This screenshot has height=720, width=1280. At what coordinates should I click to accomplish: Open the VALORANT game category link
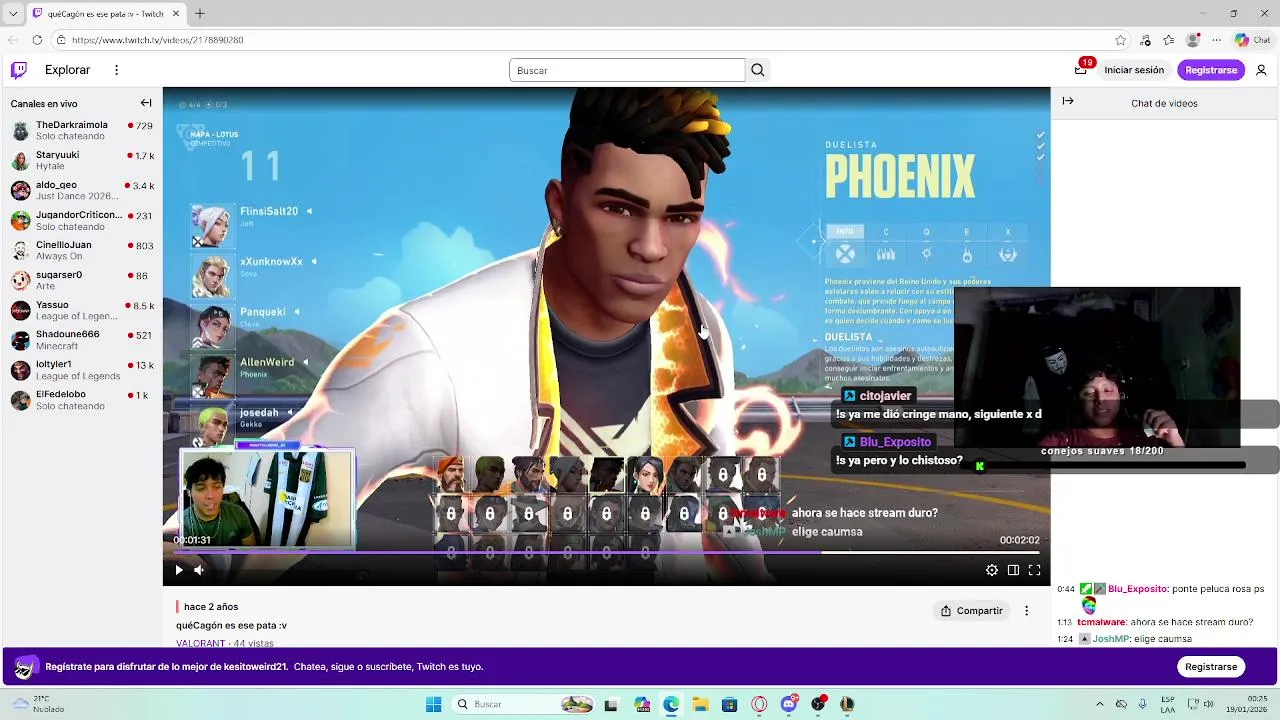click(x=201, y=643)
